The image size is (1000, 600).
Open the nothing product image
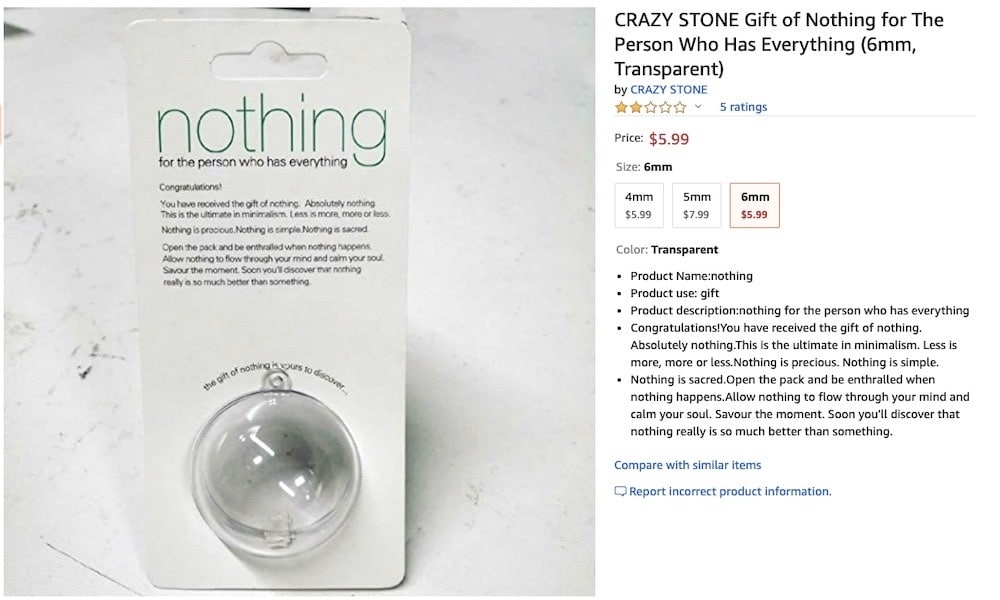(299, 302)
